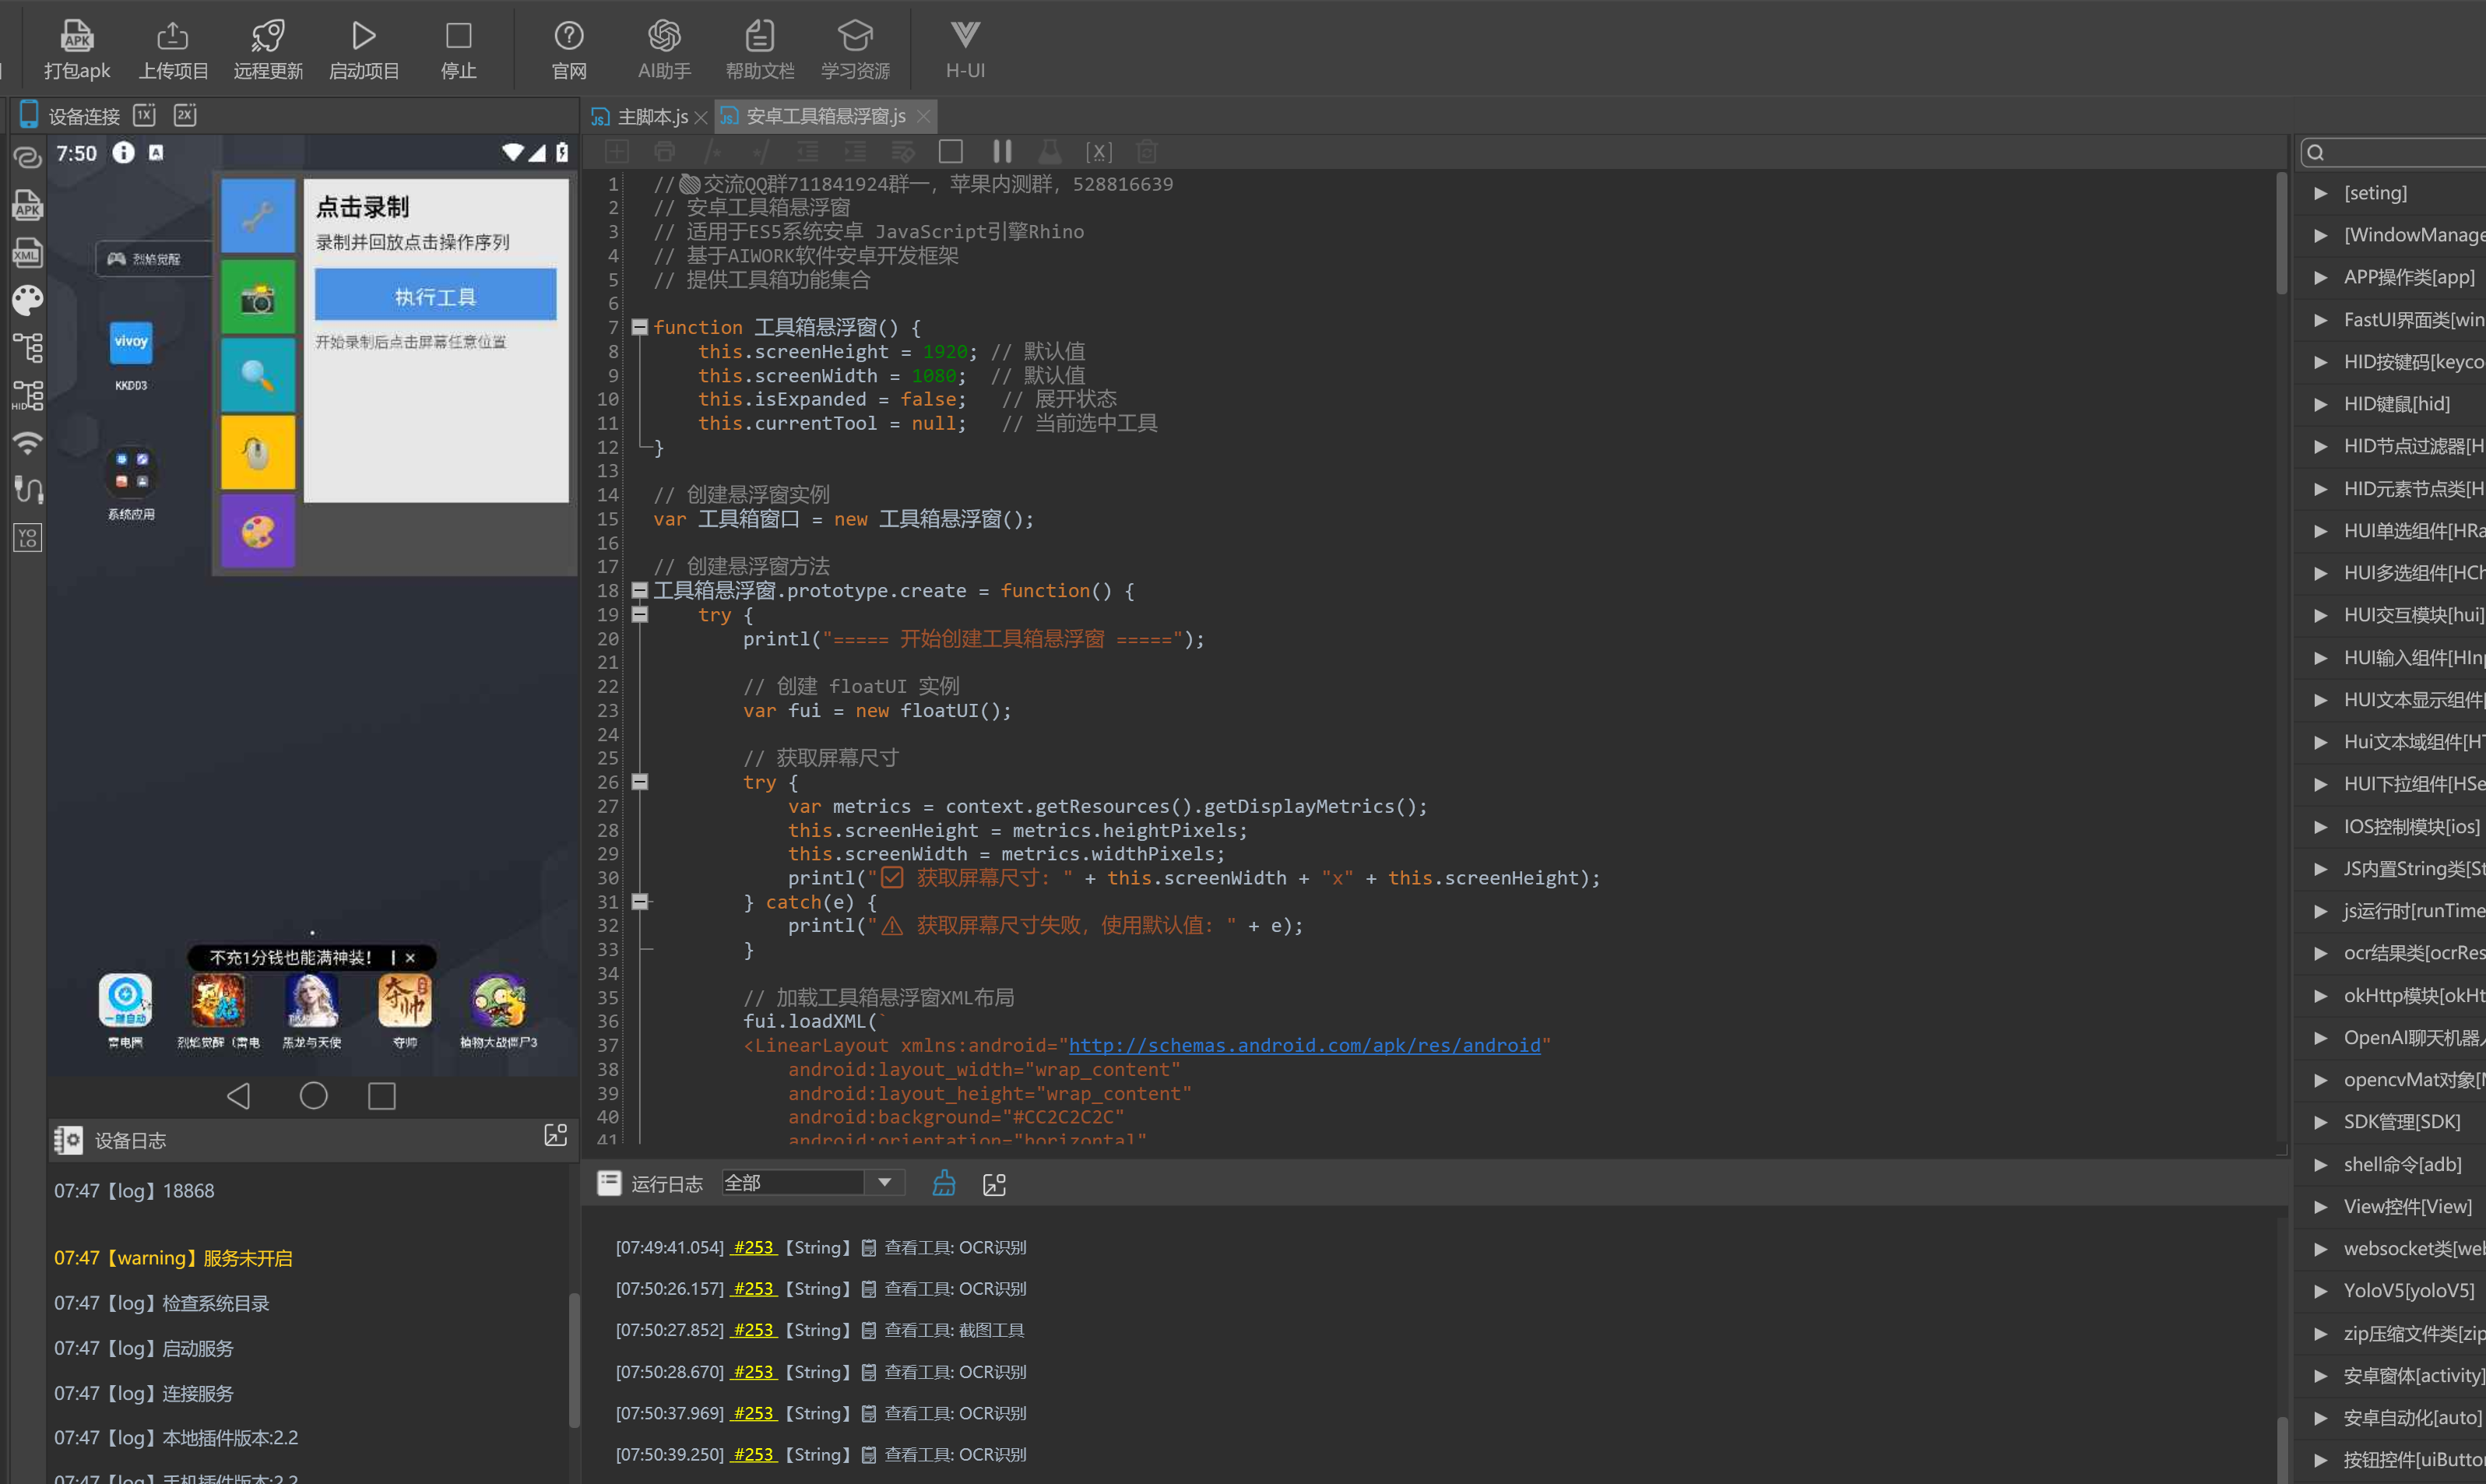The image size is (2486, 1484).
Task: Expand the YoloV5[yoloV5] tree node
Action: [x=2320, y=1290]
